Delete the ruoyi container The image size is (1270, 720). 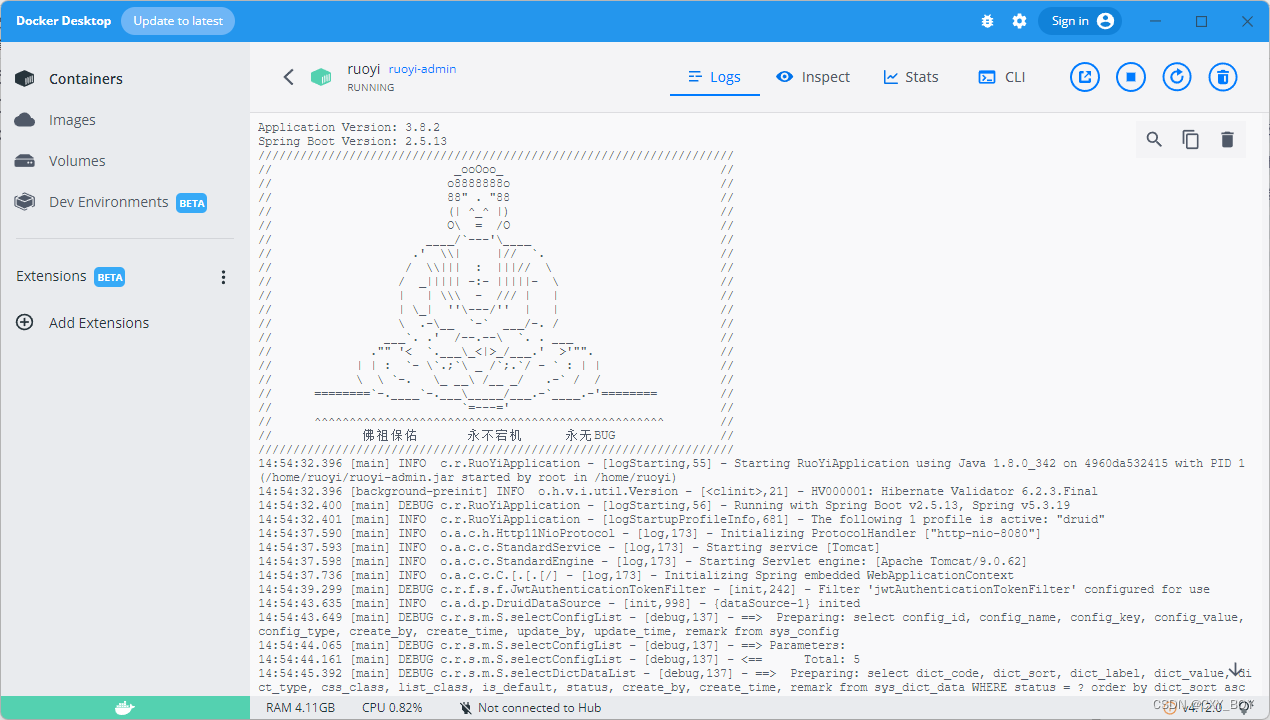[x=1223, y=77]
